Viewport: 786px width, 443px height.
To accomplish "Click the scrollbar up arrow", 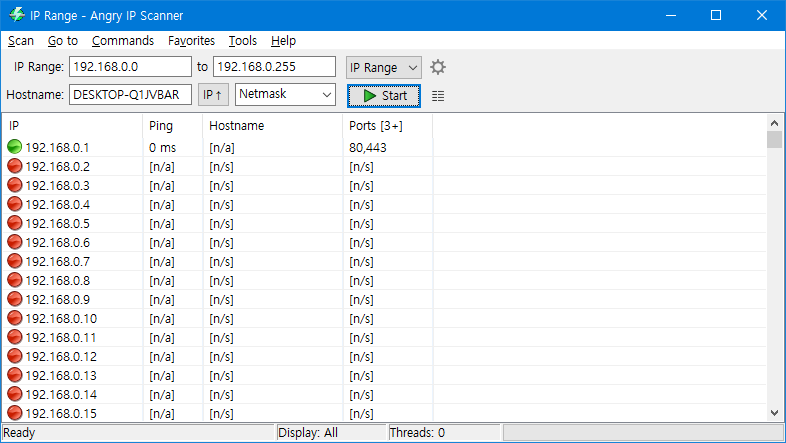I will (774, 123).
